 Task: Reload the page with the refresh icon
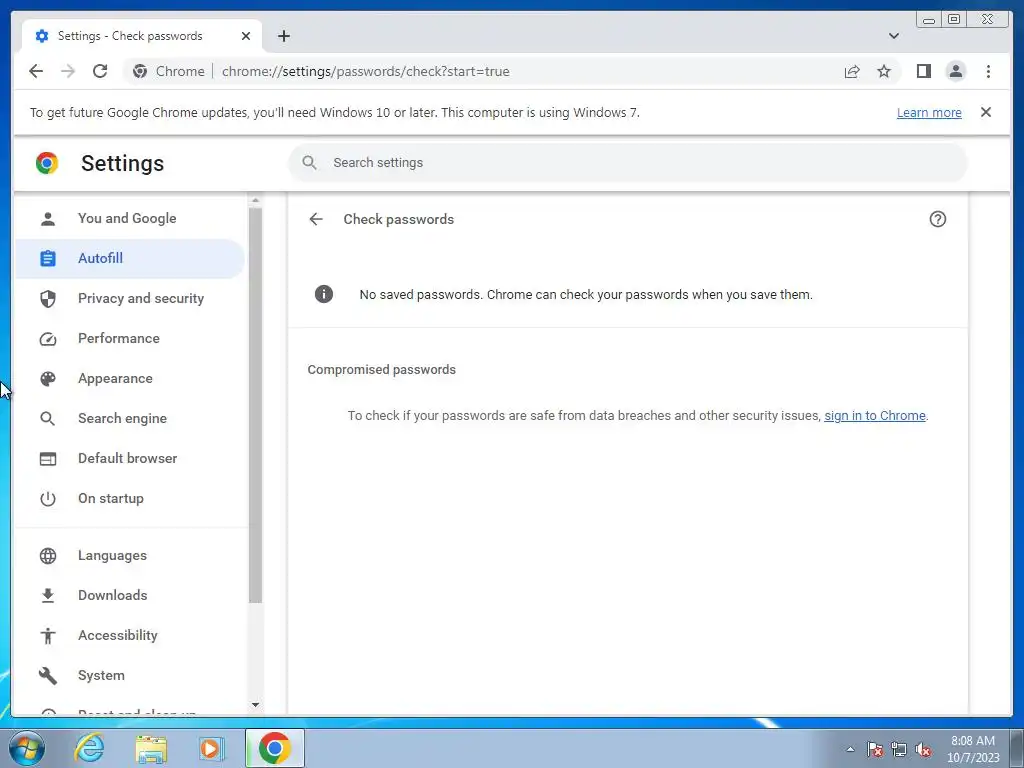click(x=100, y=71)
